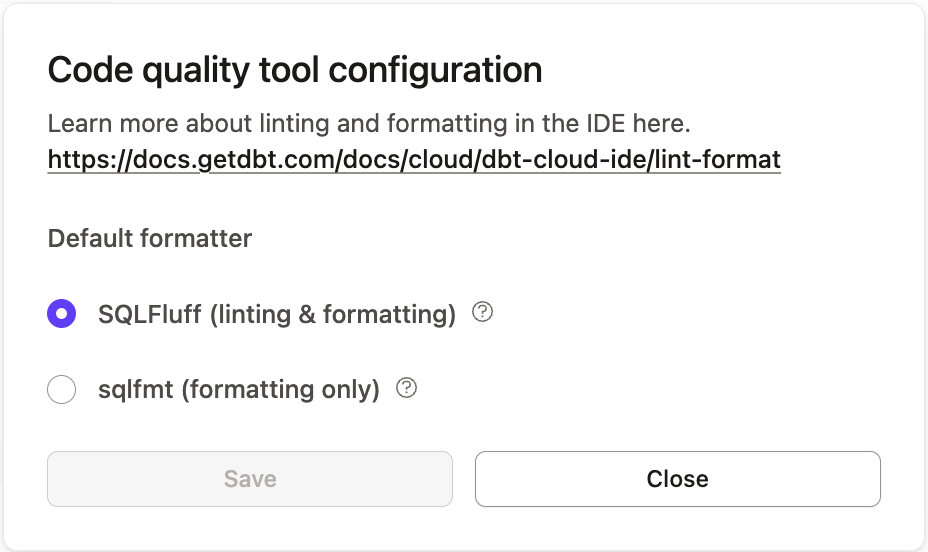Click the 'Code quality tool configuration' heading
Screen dimensions: 928x552
295,70
